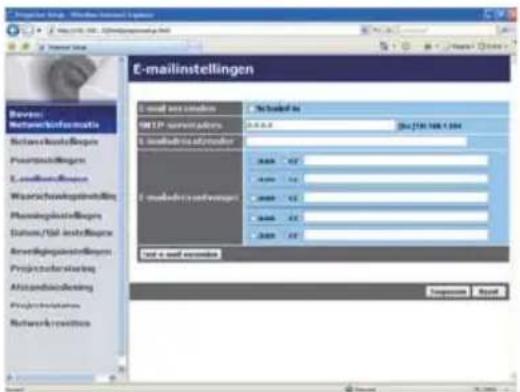Click the fifth recipient address field
This screenshot has width=520, height=392.
pyautogui.click(x=395, y=235)
